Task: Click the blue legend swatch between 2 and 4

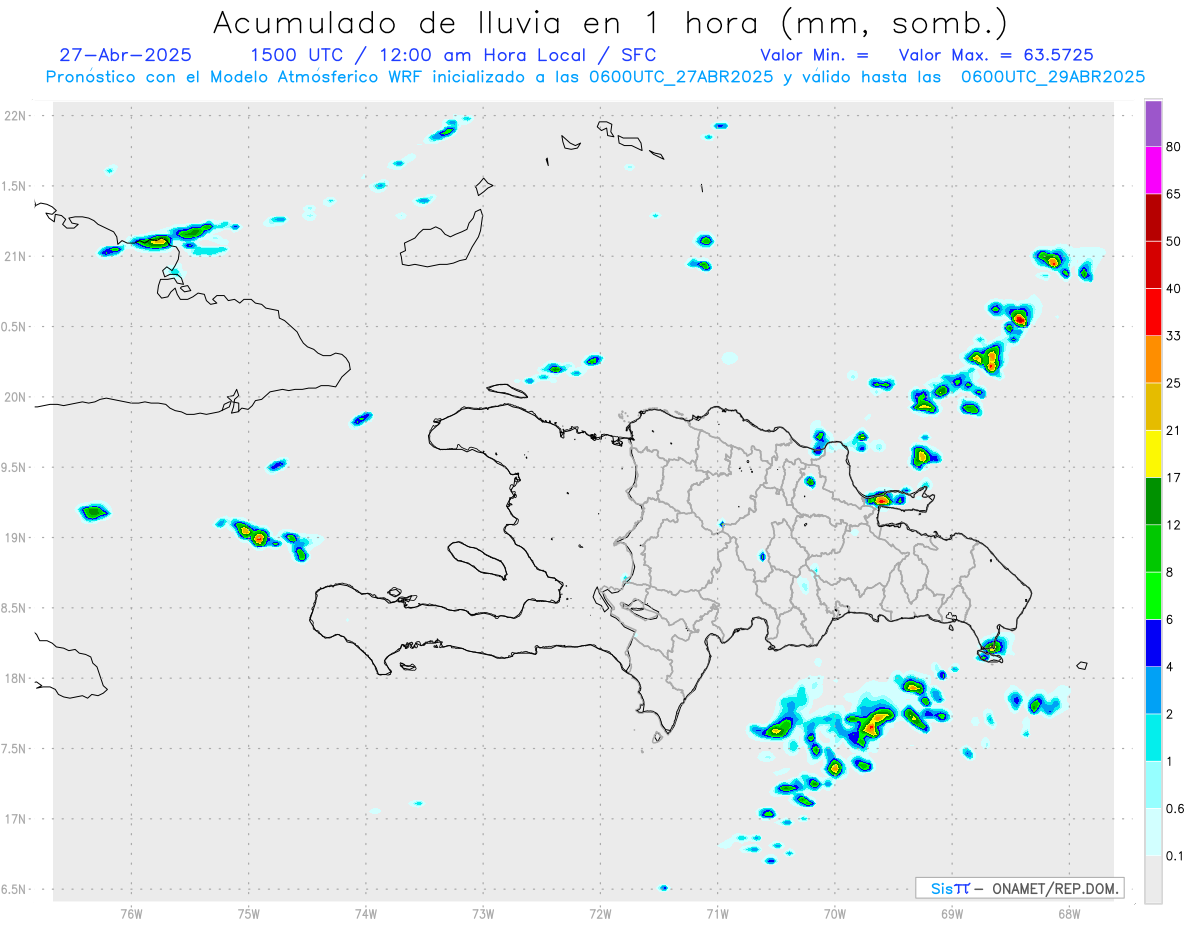Action: tap(1153, 690)
